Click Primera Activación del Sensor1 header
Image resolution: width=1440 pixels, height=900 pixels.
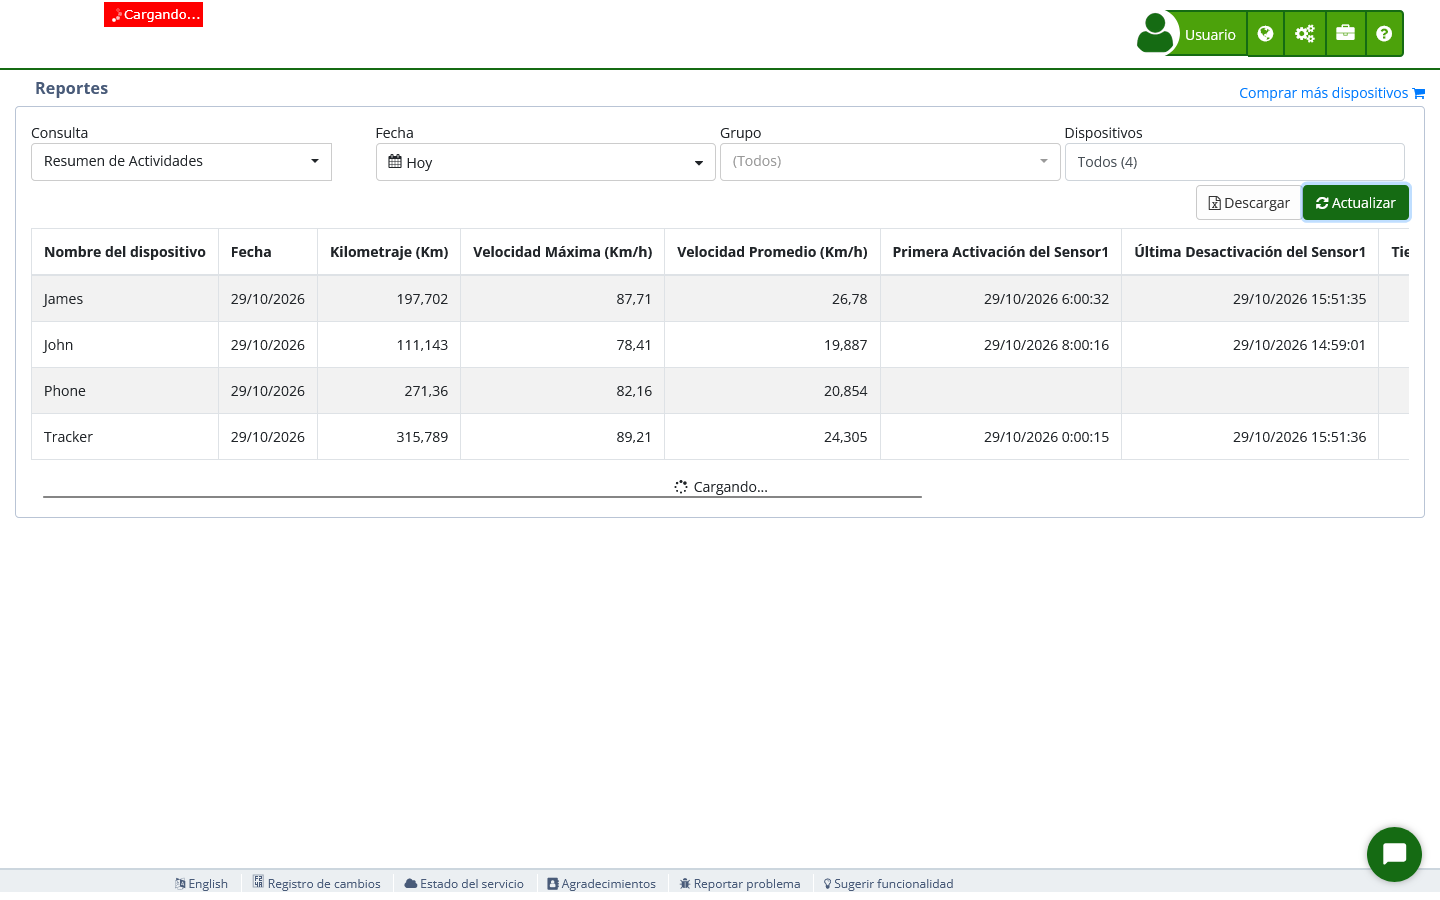(x=1000, y=252)
